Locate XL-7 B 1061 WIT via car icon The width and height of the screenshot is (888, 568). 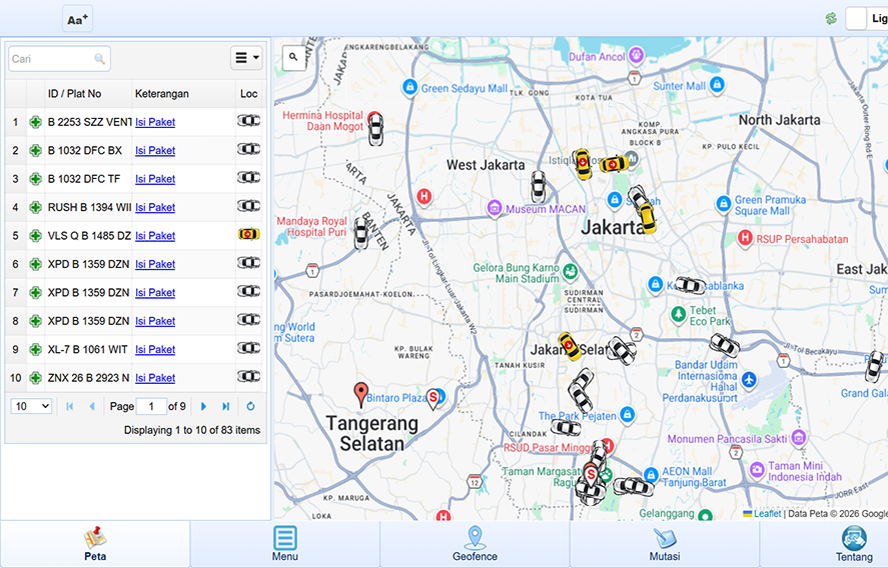tap(249, 348)
